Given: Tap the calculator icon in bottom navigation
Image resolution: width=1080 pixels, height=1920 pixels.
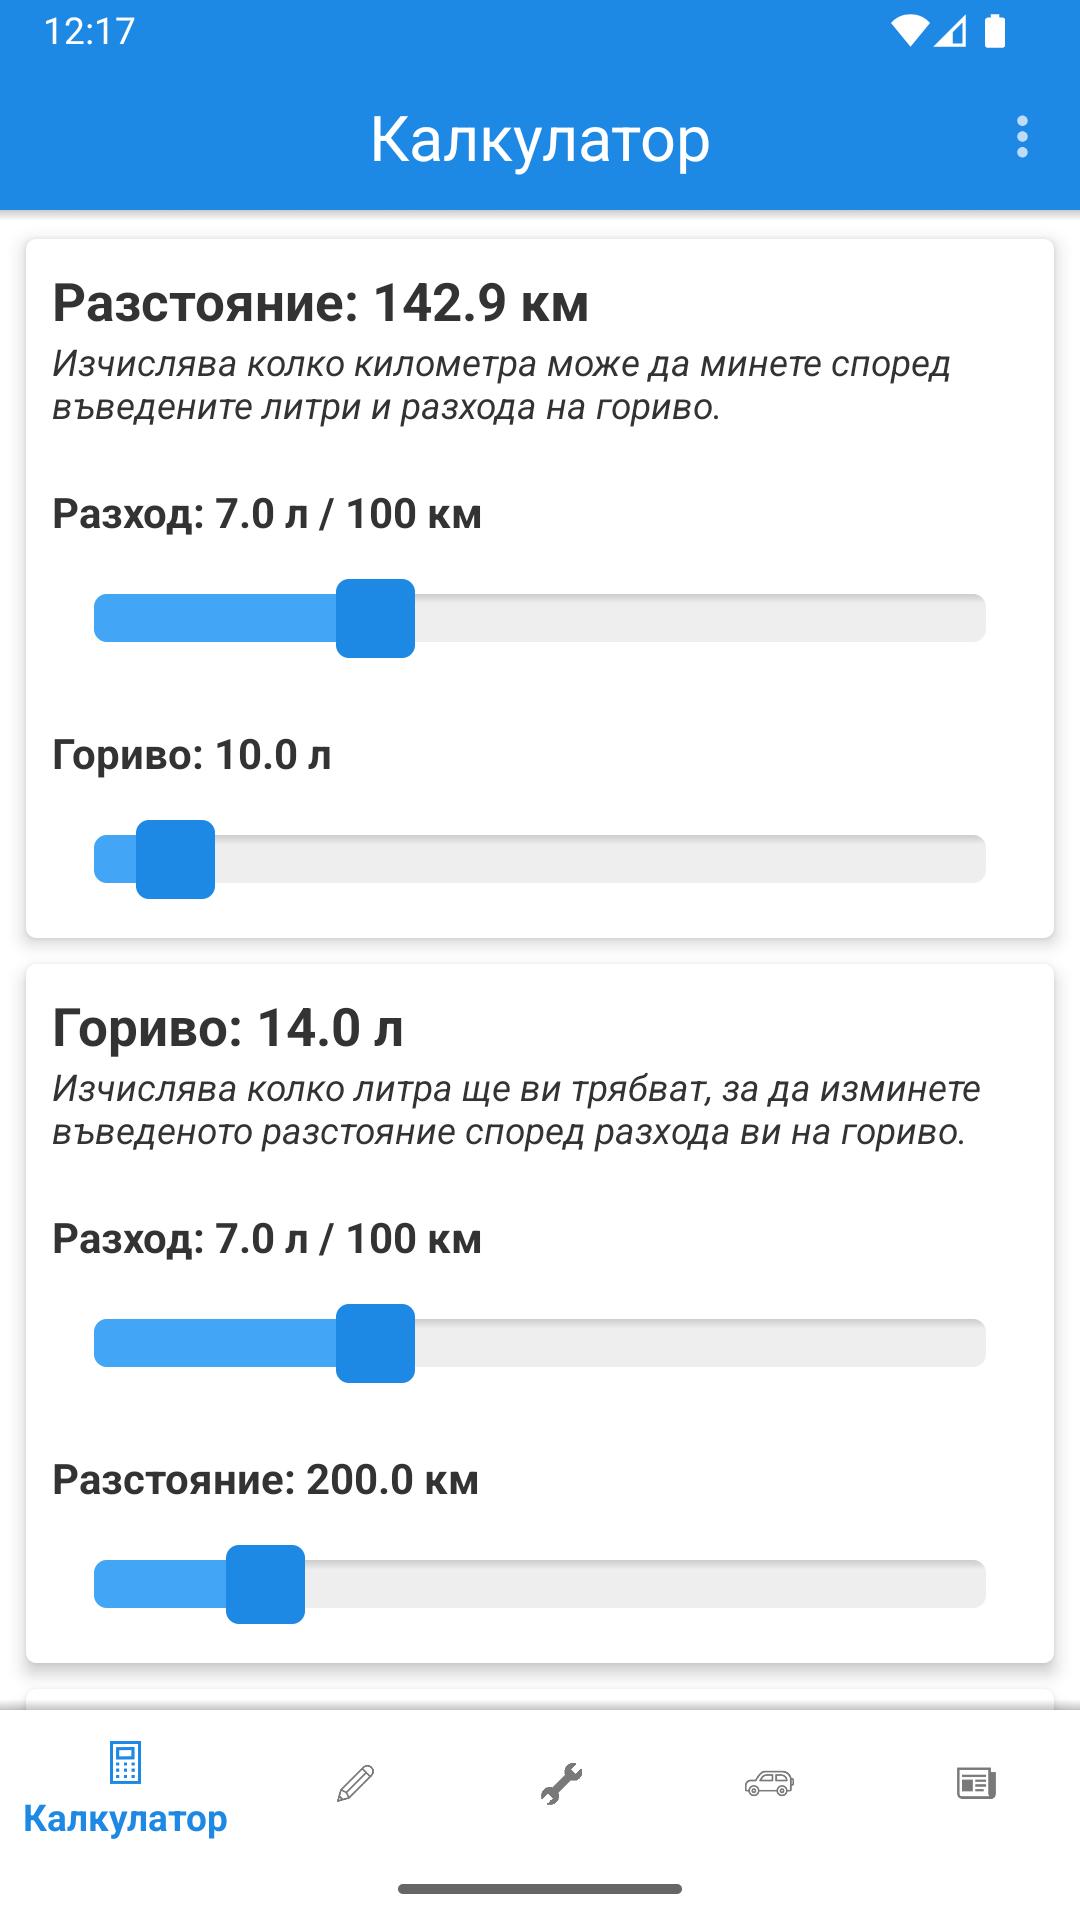Looking at the screenshot, I should click(125, 1762).
